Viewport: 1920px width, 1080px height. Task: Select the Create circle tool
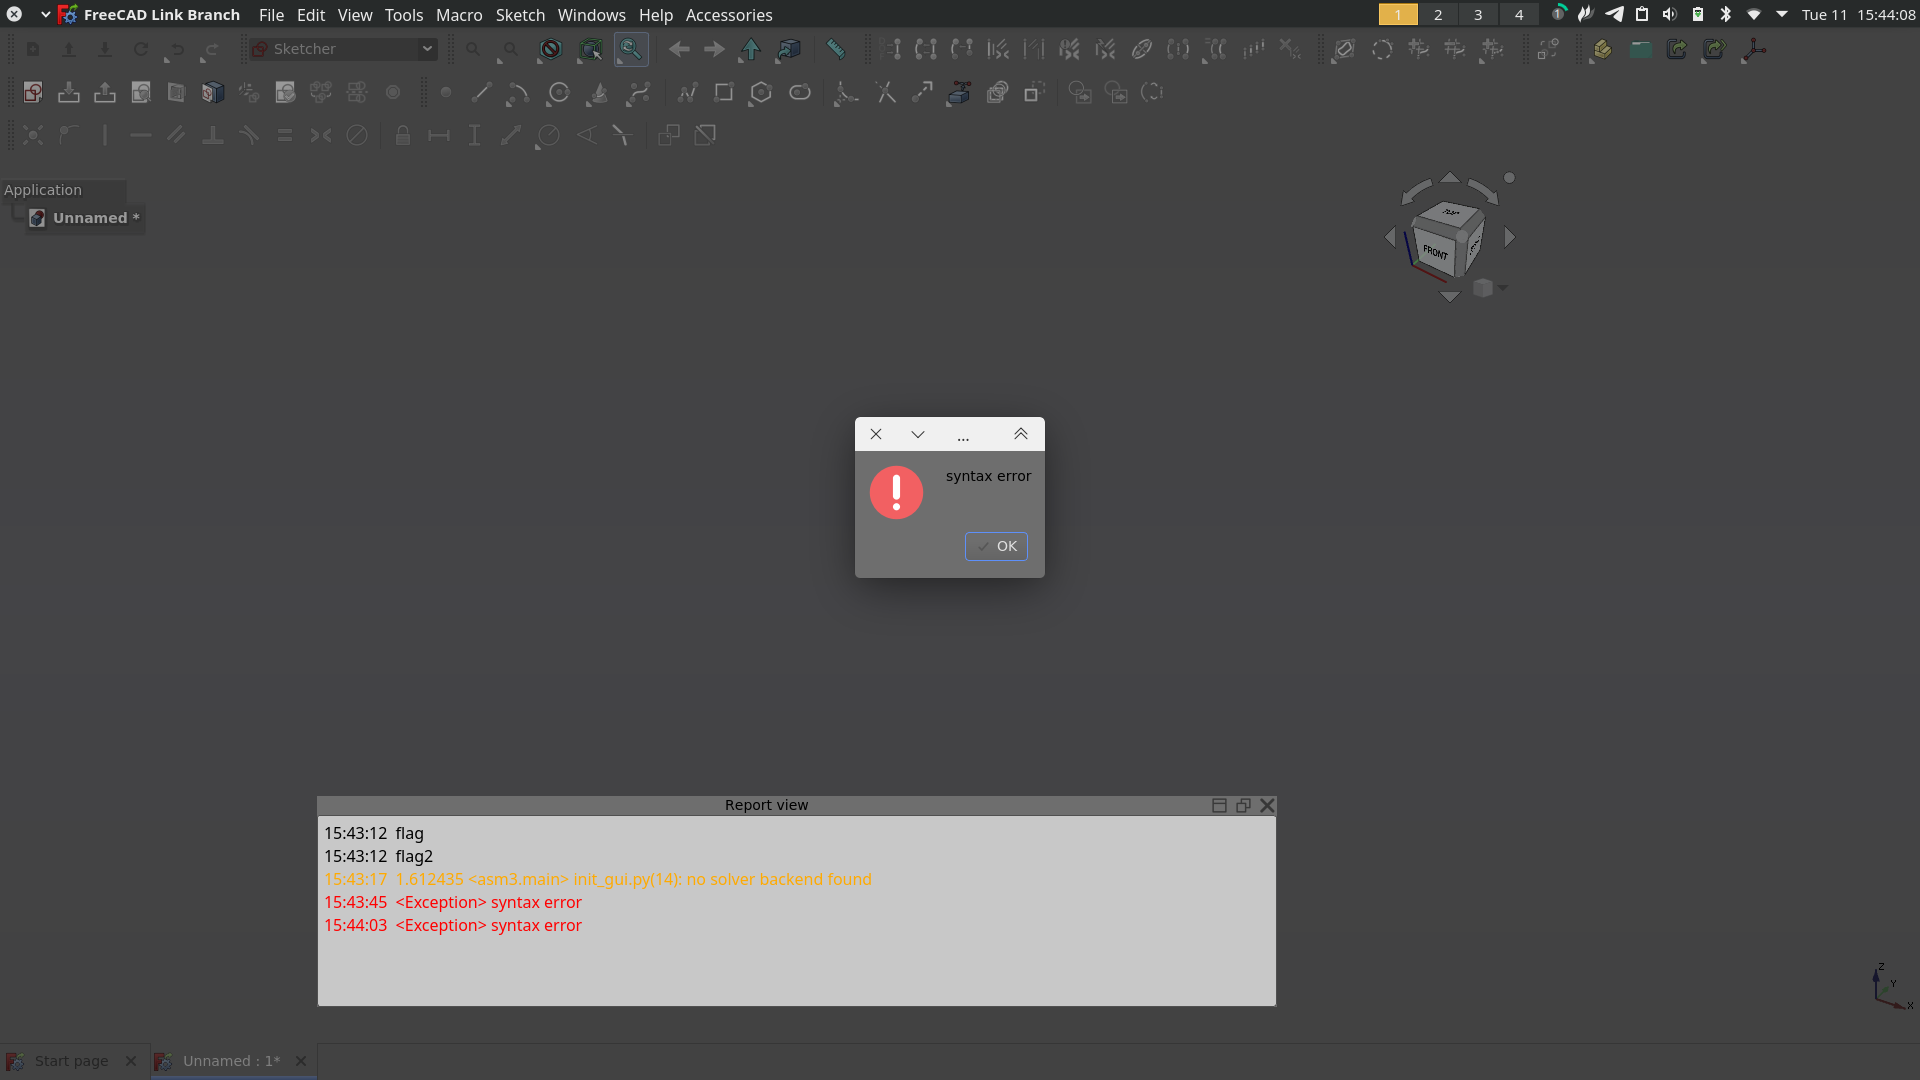[x=557, y=92]
